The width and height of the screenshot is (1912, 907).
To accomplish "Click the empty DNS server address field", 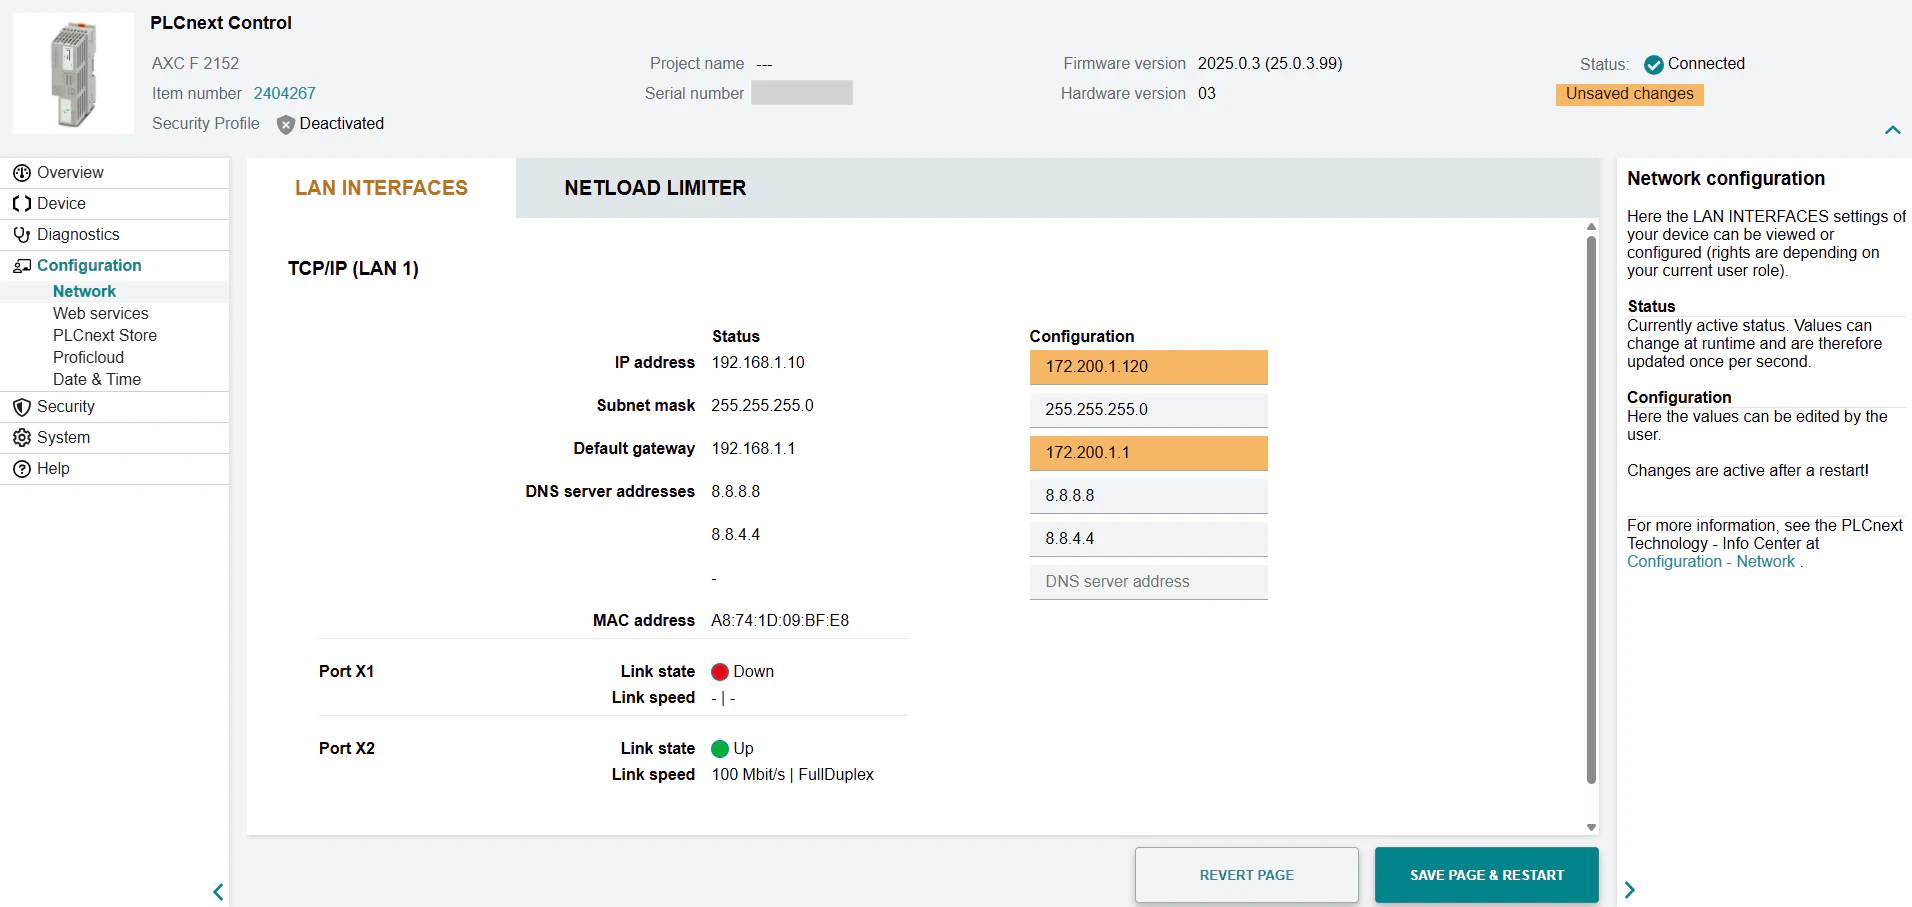I will [1148, 582].
